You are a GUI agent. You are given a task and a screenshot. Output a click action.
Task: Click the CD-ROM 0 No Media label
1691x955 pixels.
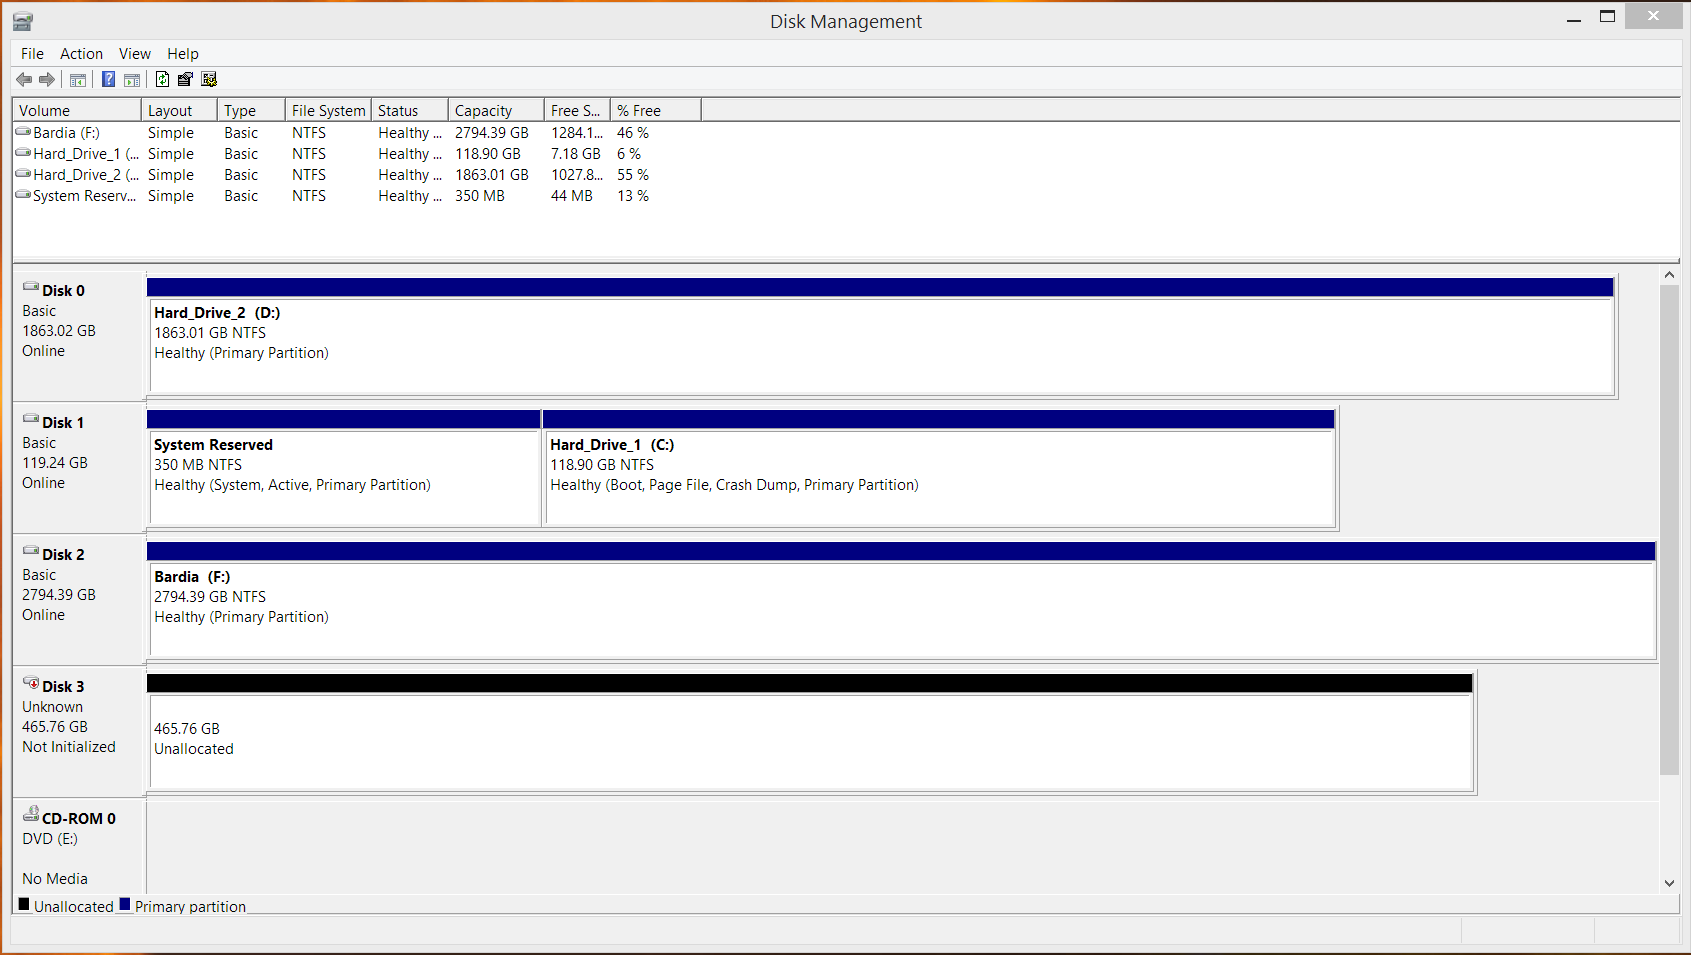(55, 879)
